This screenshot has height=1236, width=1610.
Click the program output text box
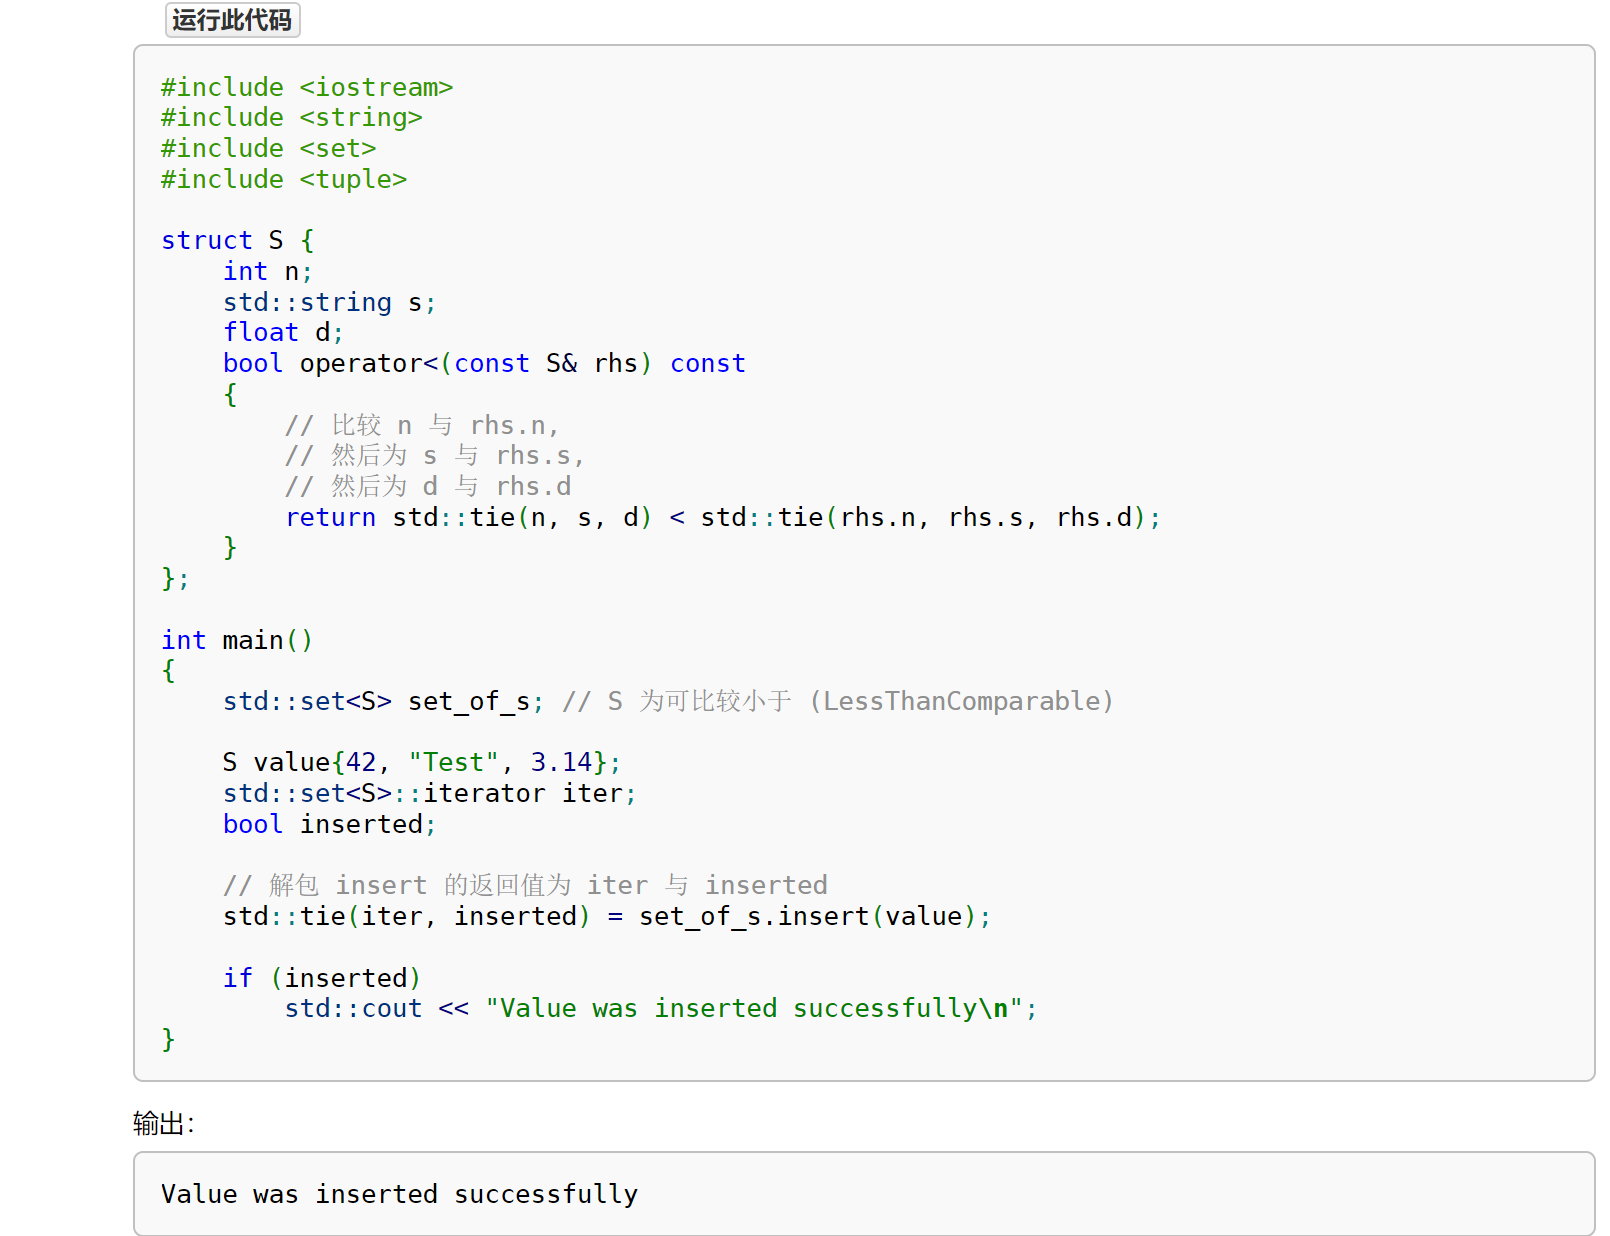(x=863, y=1194)
